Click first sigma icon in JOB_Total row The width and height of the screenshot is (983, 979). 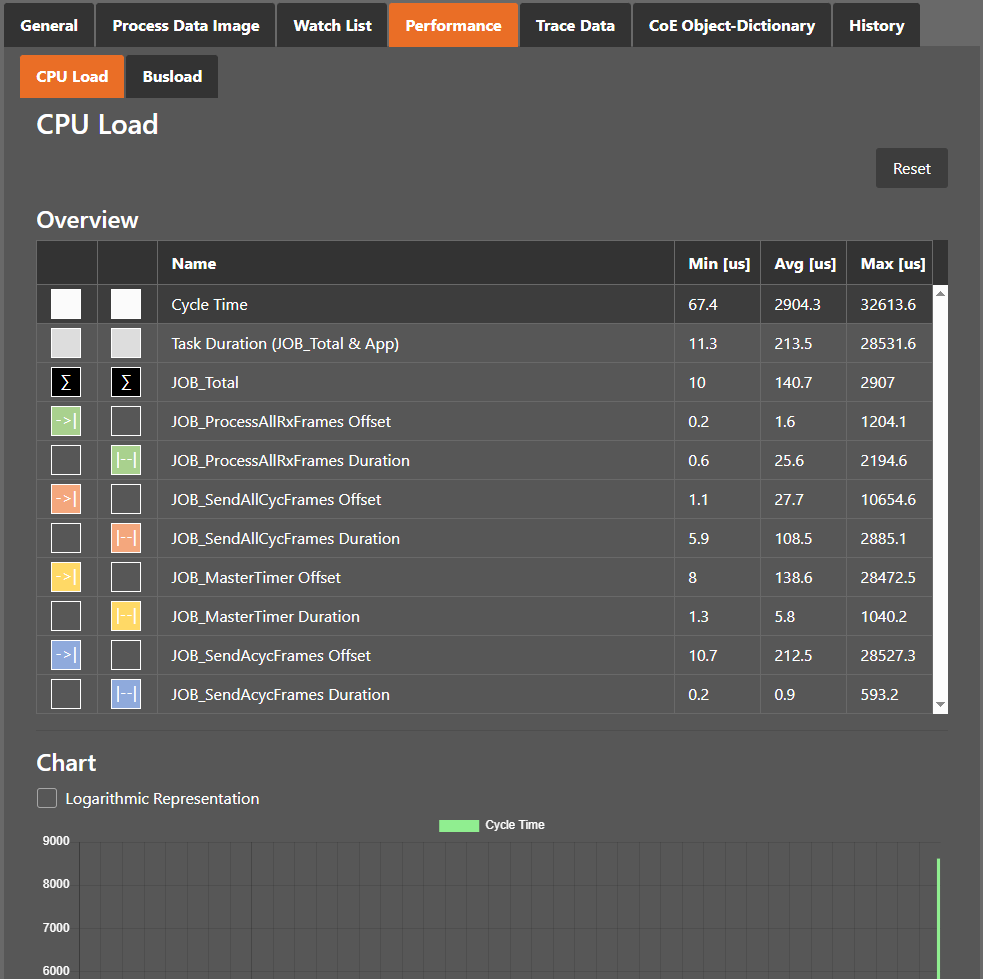66,382
